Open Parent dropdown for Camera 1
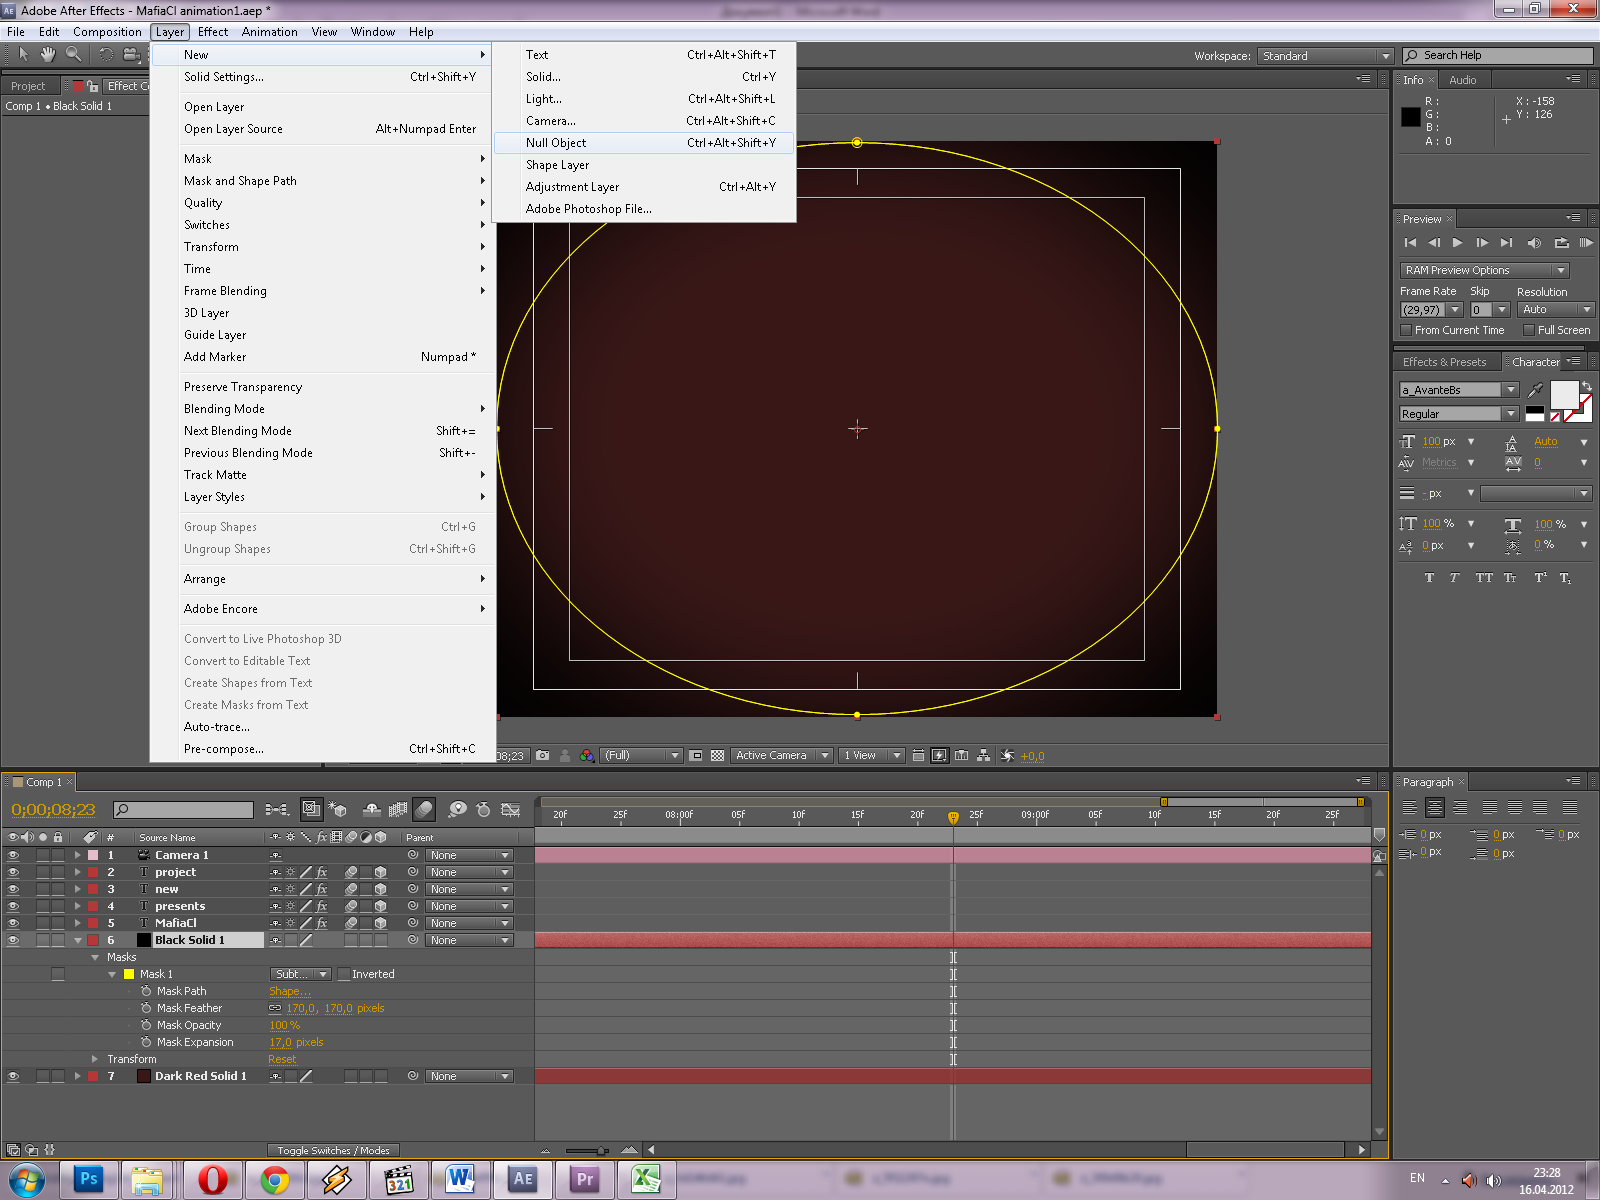 (x=469, y=855)
